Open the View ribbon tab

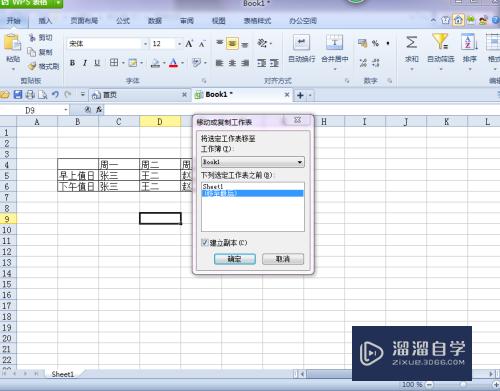tap(219, 21)
